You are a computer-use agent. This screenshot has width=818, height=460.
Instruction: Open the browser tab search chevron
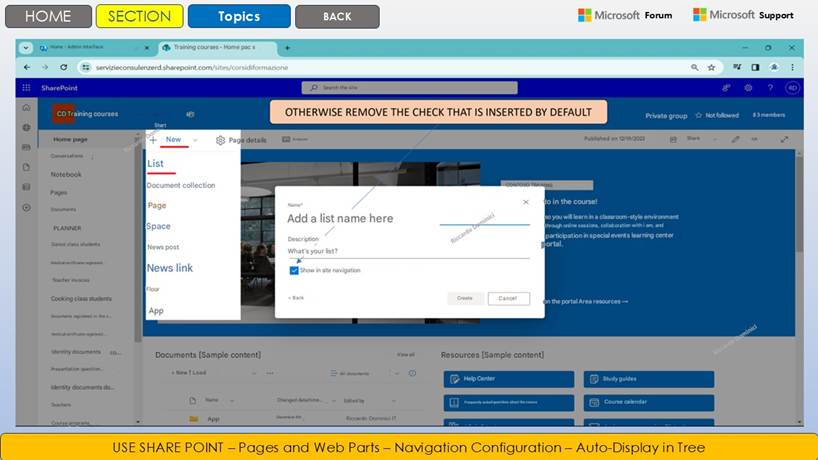click(x=26, y=48)
